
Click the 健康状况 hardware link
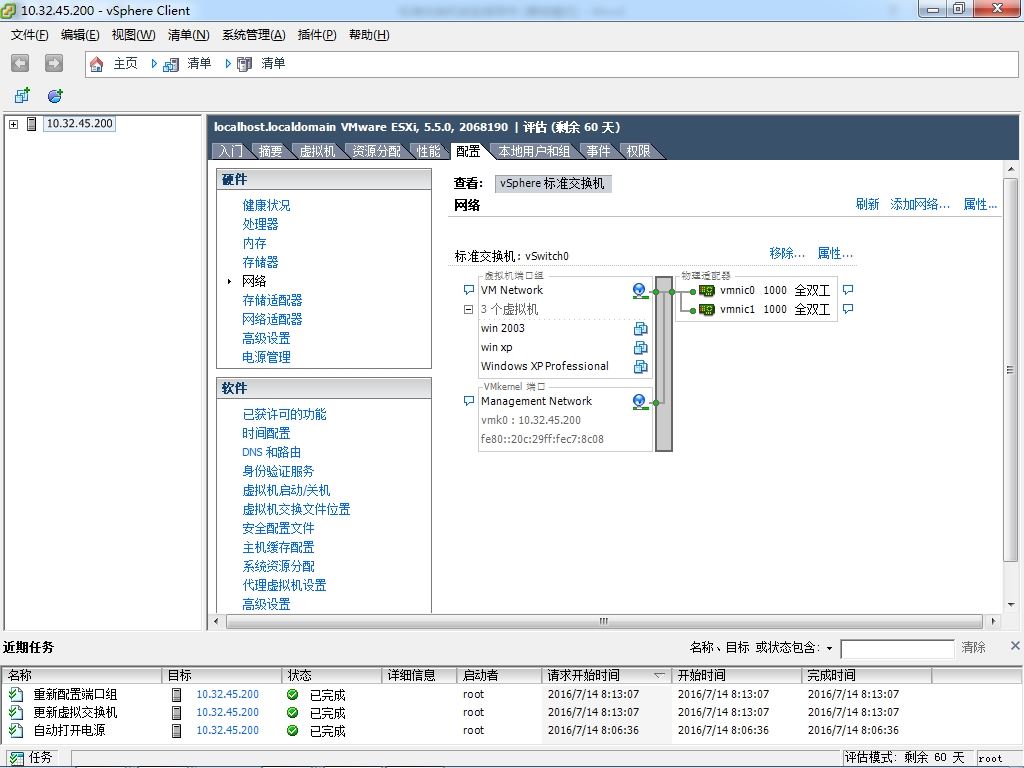(266, 206)
